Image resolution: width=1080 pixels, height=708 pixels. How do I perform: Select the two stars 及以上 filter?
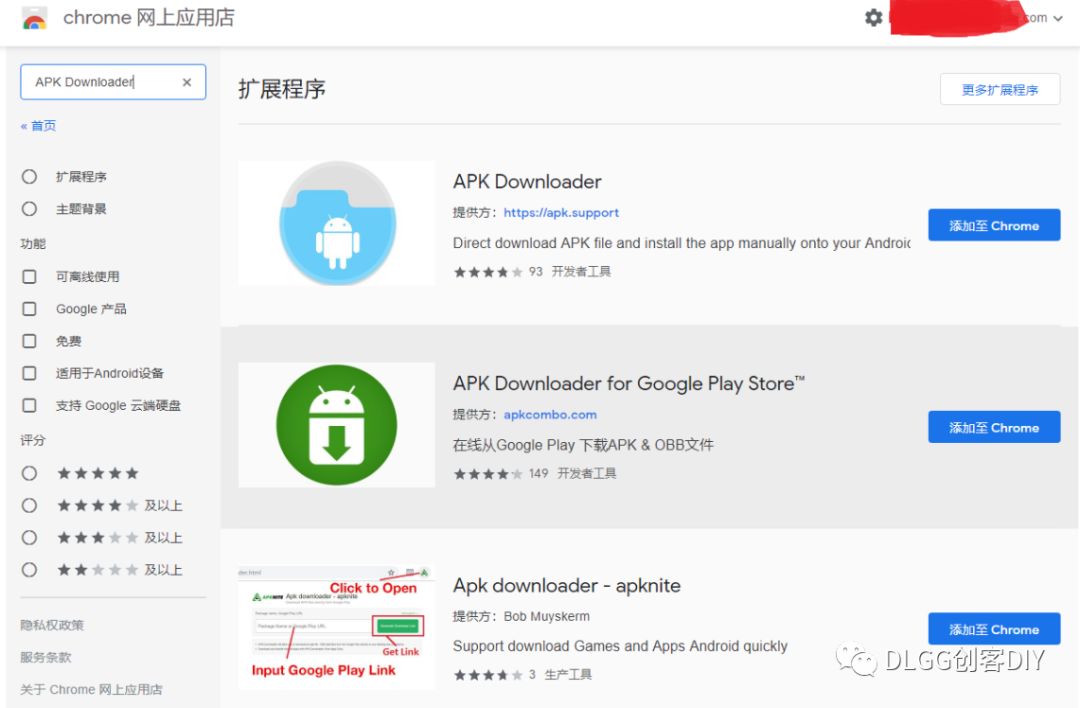(x=29, y=570)
